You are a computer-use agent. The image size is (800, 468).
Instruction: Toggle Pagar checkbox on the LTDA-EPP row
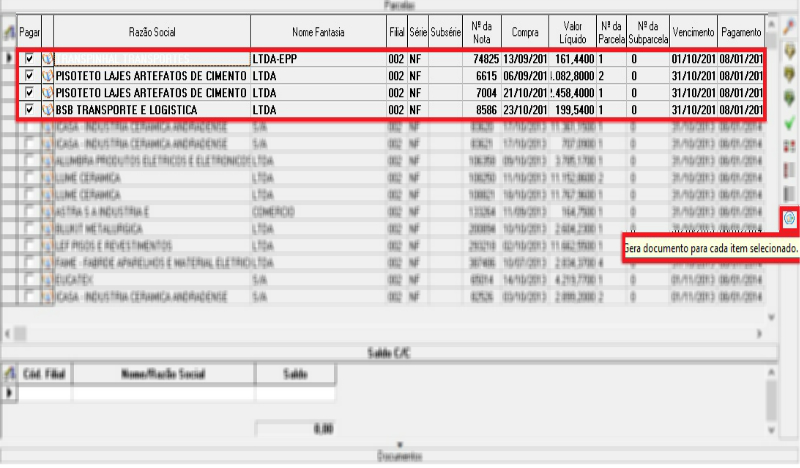coord(29,60)
